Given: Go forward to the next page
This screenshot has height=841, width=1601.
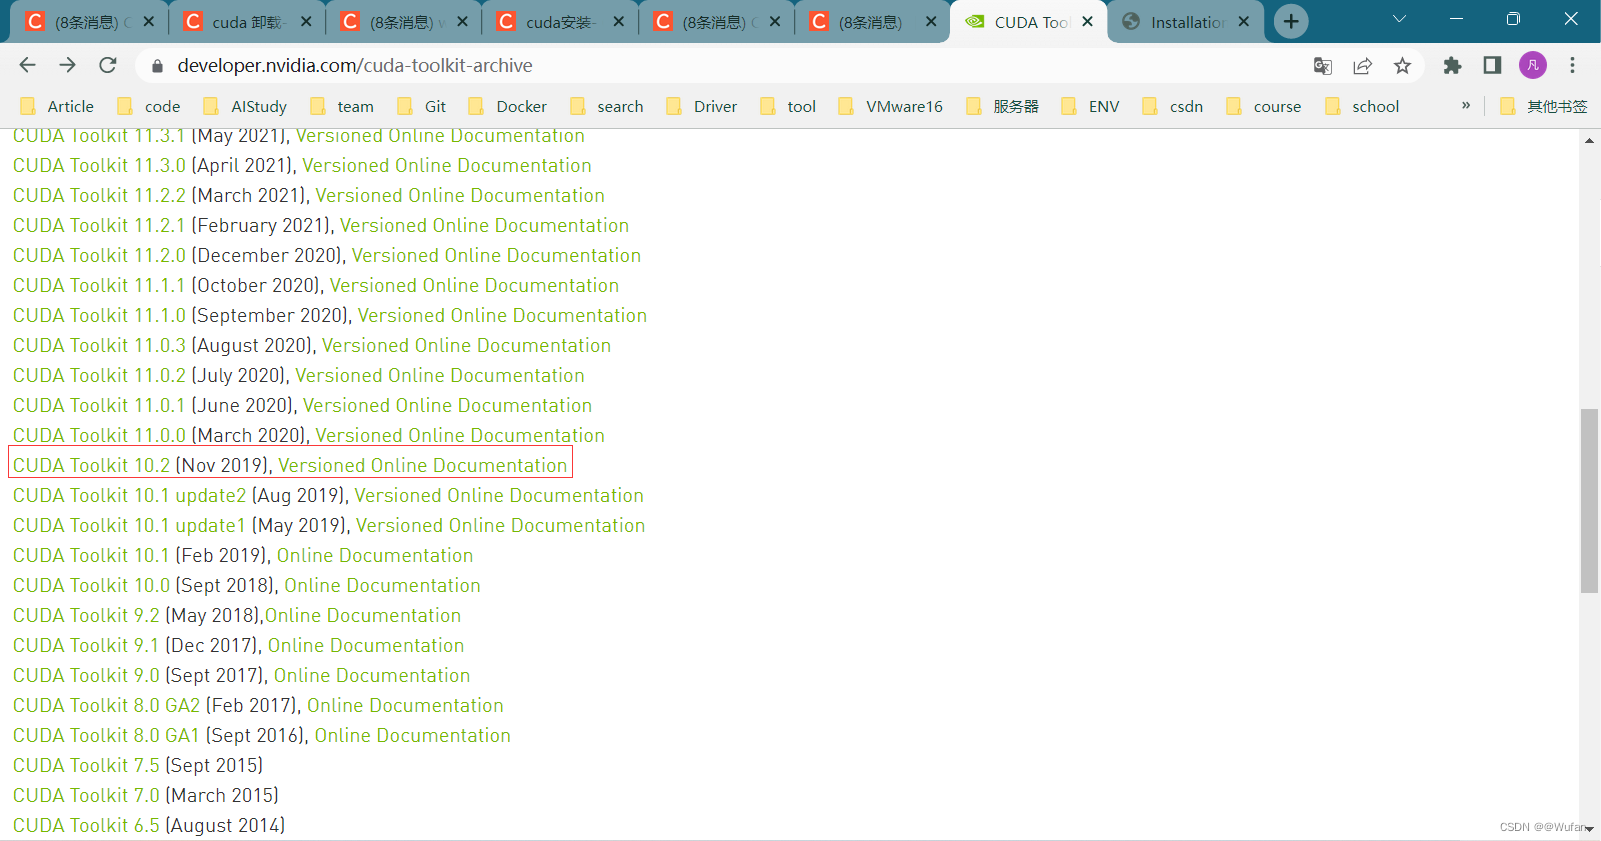Looking at the screenshot, I should [x=67, y=65].
